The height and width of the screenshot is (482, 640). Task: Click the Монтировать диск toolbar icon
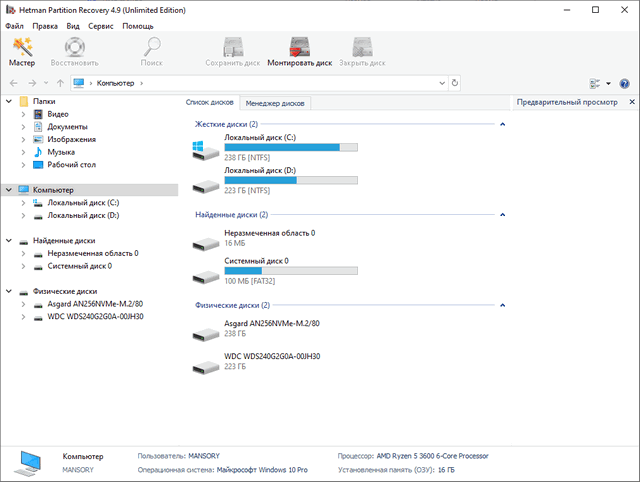pyautogui.click(x=299, y=52)
